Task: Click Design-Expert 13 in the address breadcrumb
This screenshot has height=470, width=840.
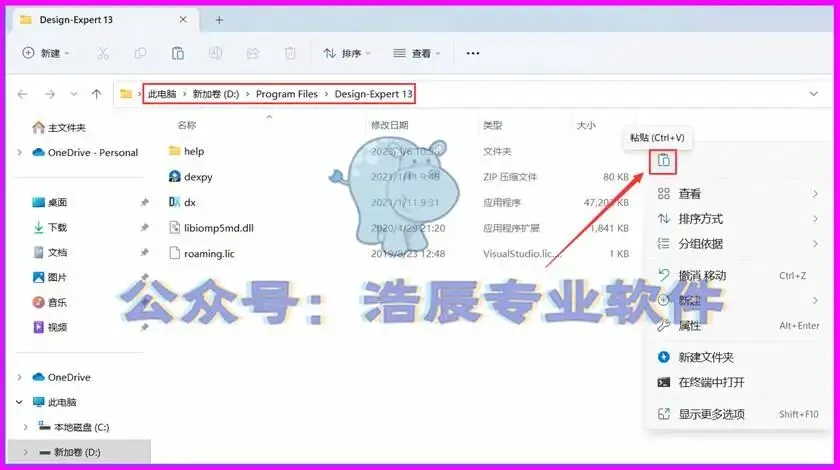Action: [x=373, y=94]
